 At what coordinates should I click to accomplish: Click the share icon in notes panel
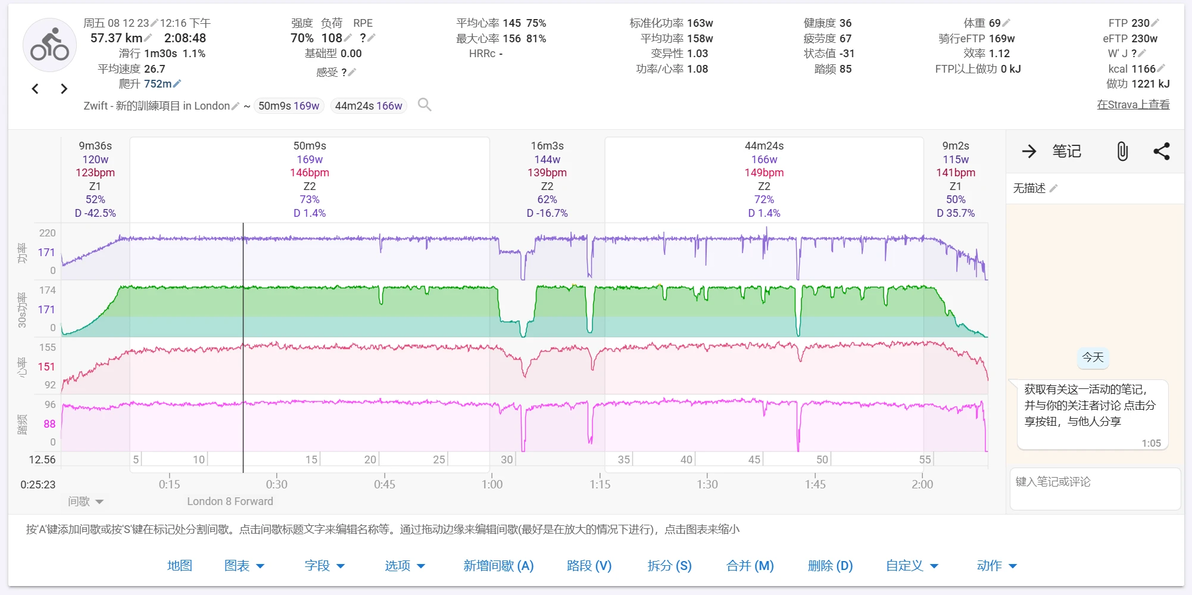[1161, 151]
